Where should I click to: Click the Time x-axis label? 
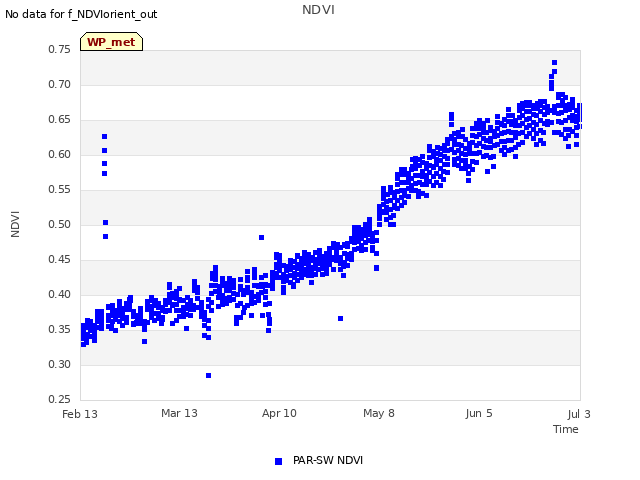(x=566, y=429)
